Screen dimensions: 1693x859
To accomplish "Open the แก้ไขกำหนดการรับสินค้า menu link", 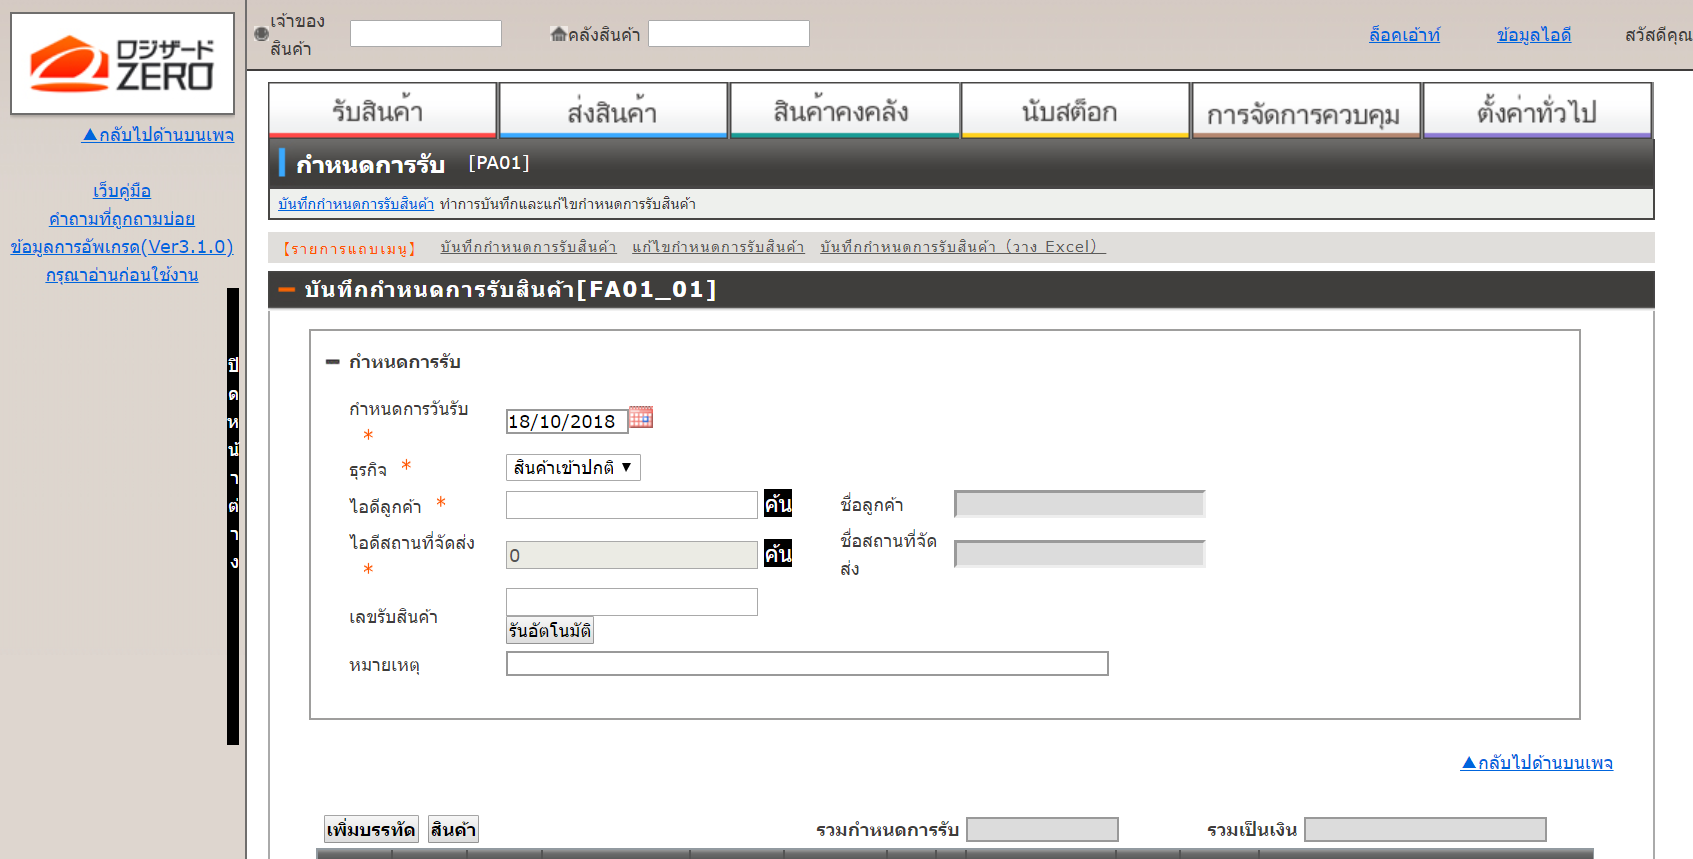I will tap(718, 247).
